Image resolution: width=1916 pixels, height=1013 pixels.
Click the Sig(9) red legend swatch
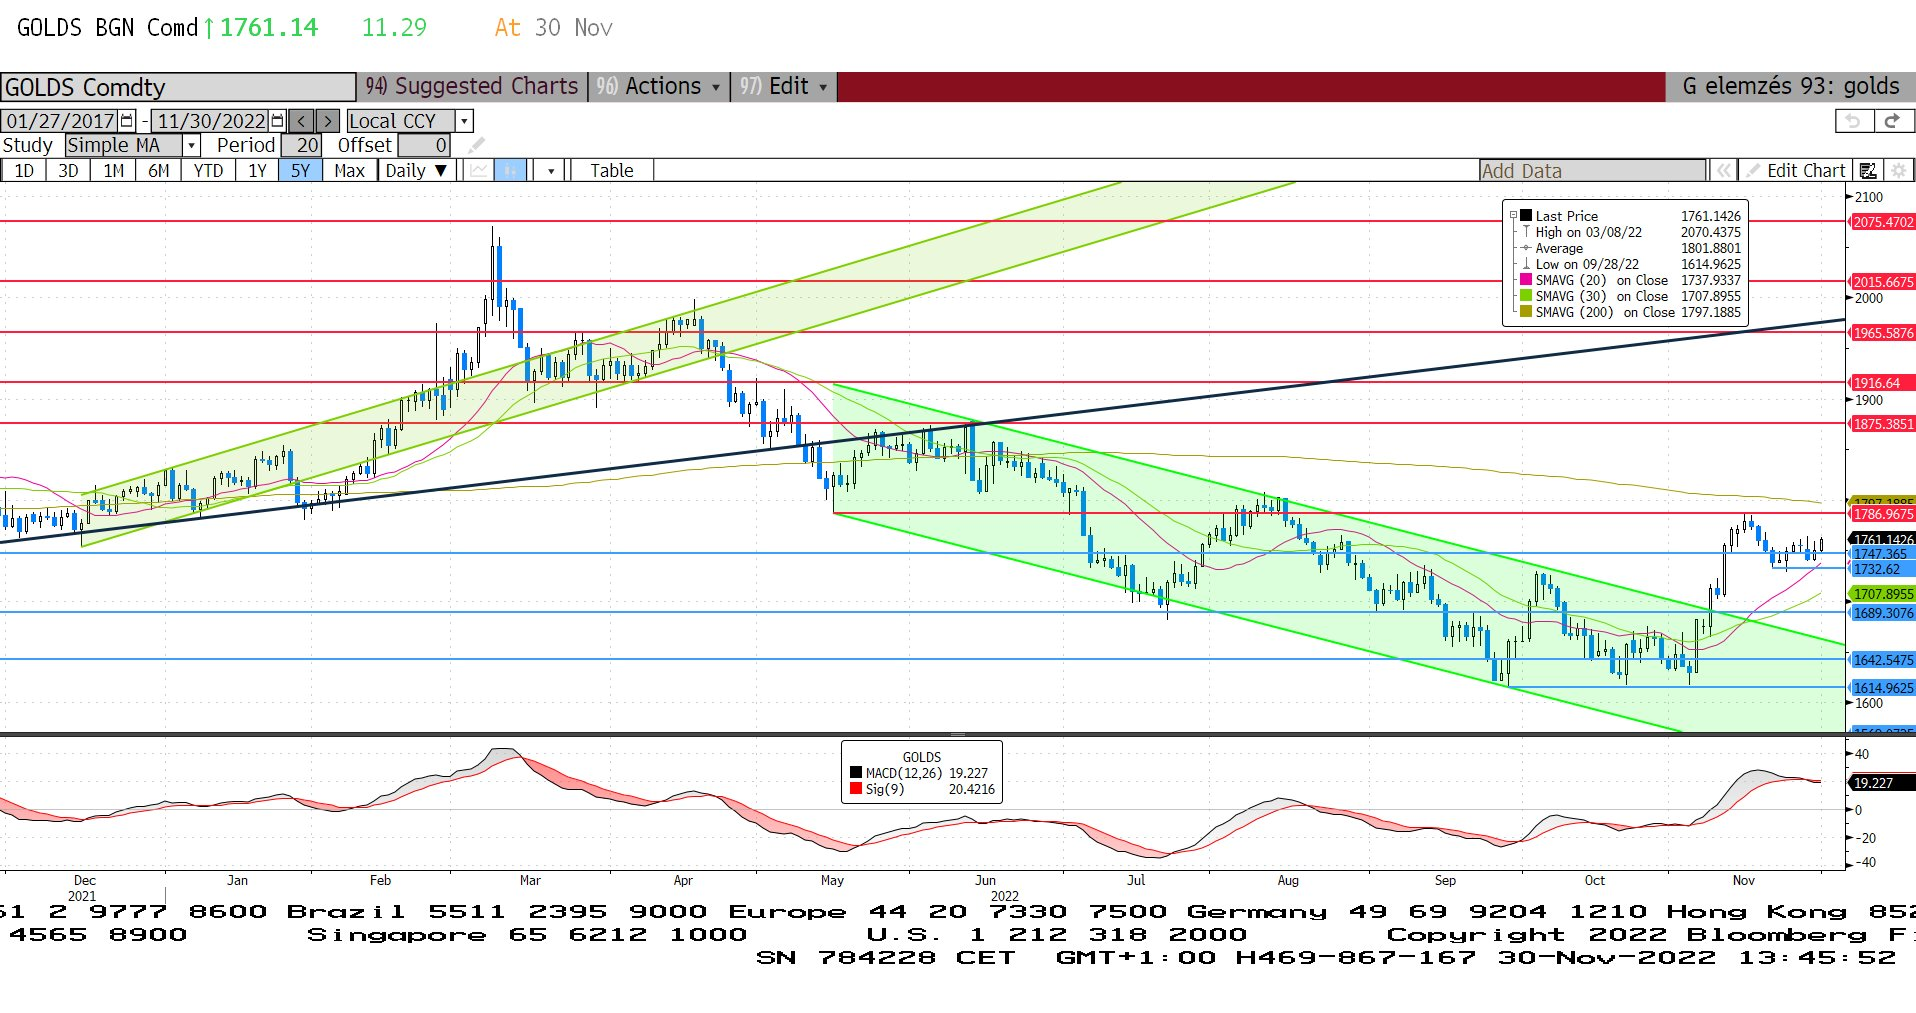(x=856, y=789)
